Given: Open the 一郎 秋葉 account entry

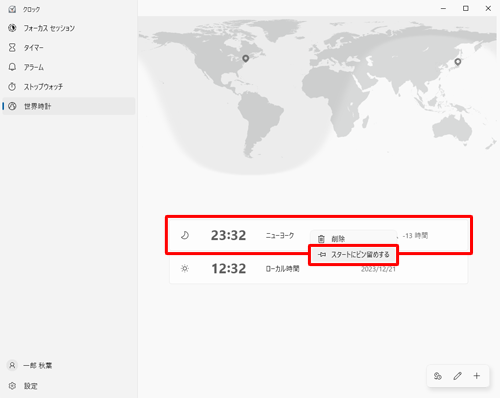Looking at the screenshot, I should 68,365.
